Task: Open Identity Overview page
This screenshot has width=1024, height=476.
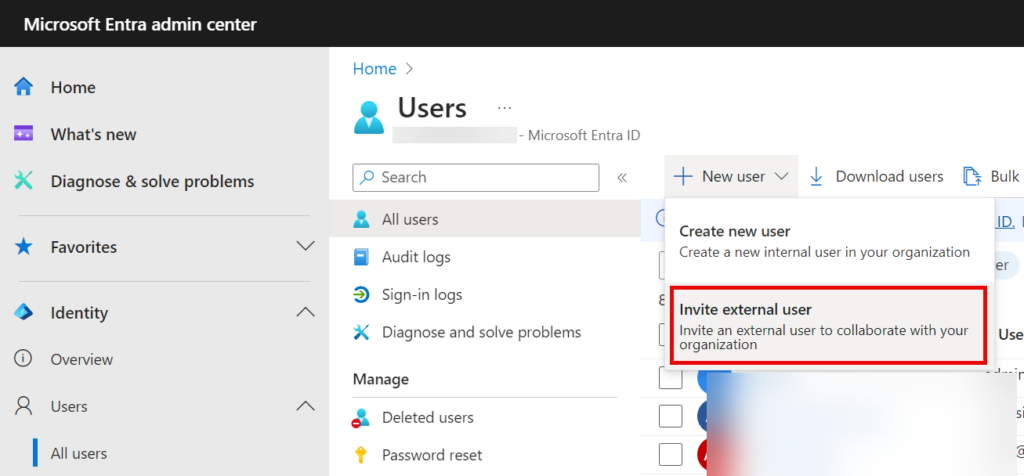Action: pos(82,359)
